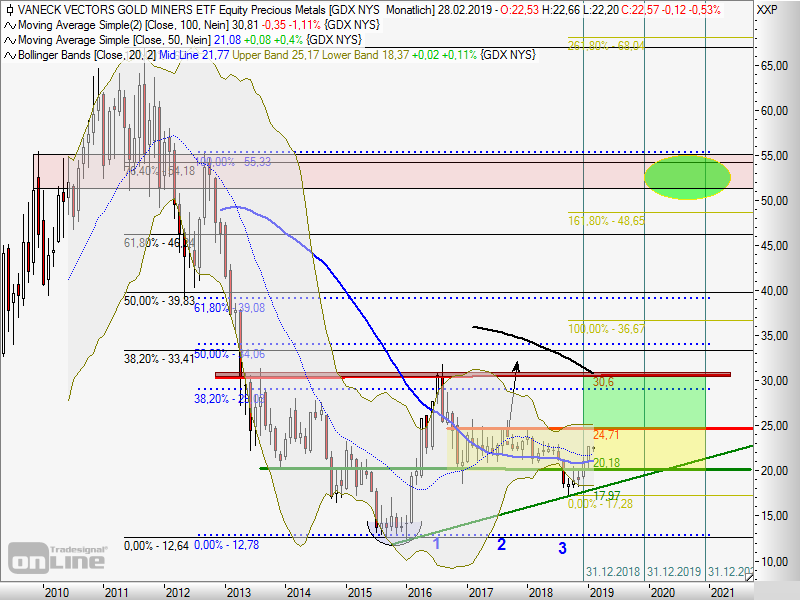Click the 2013 year label on time axis
800x600 pixels.
(x=238, y=592)
